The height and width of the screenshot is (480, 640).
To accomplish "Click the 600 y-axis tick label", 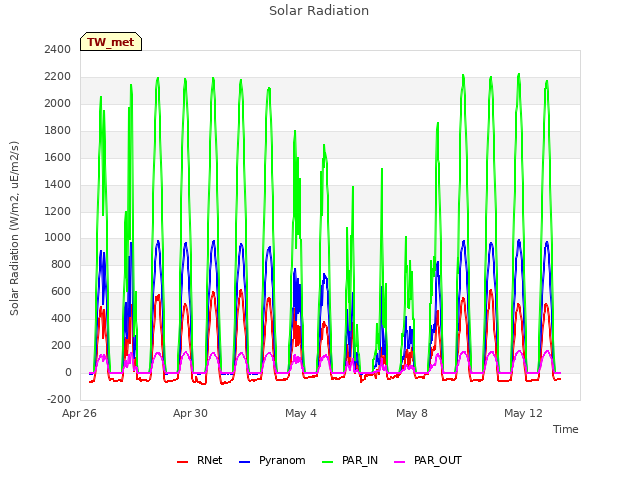I will [x=61, y=291].
